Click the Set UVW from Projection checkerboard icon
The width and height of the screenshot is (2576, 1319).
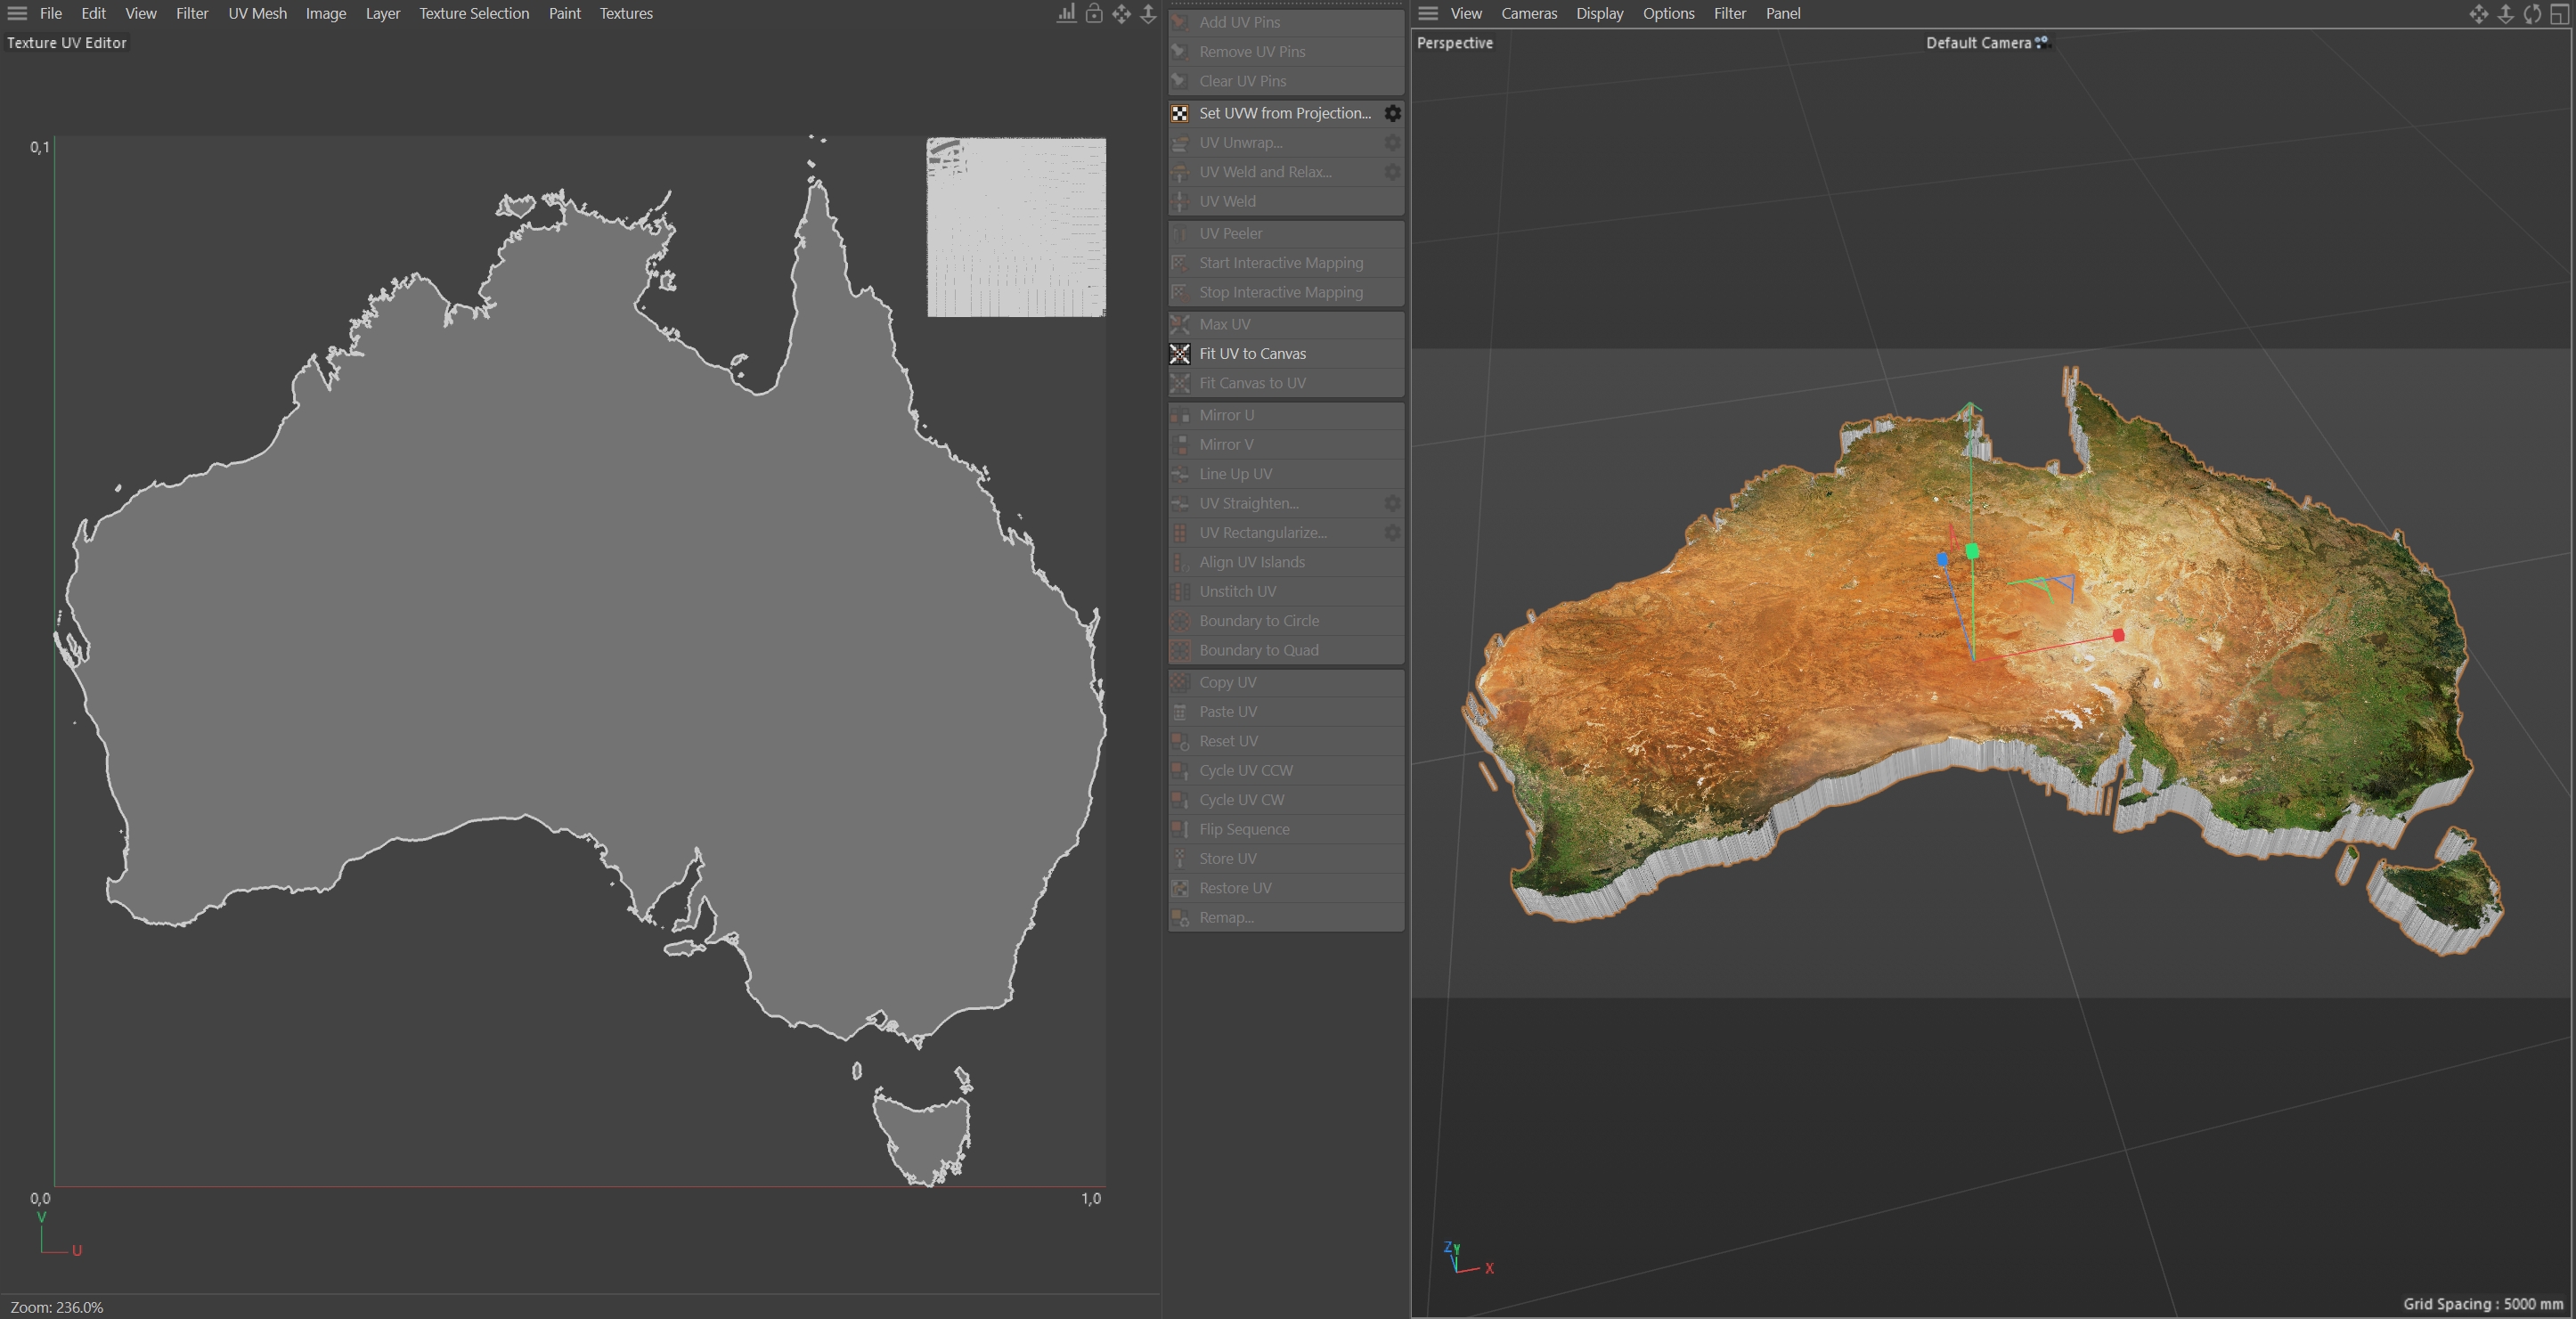tap(1180, 113)
